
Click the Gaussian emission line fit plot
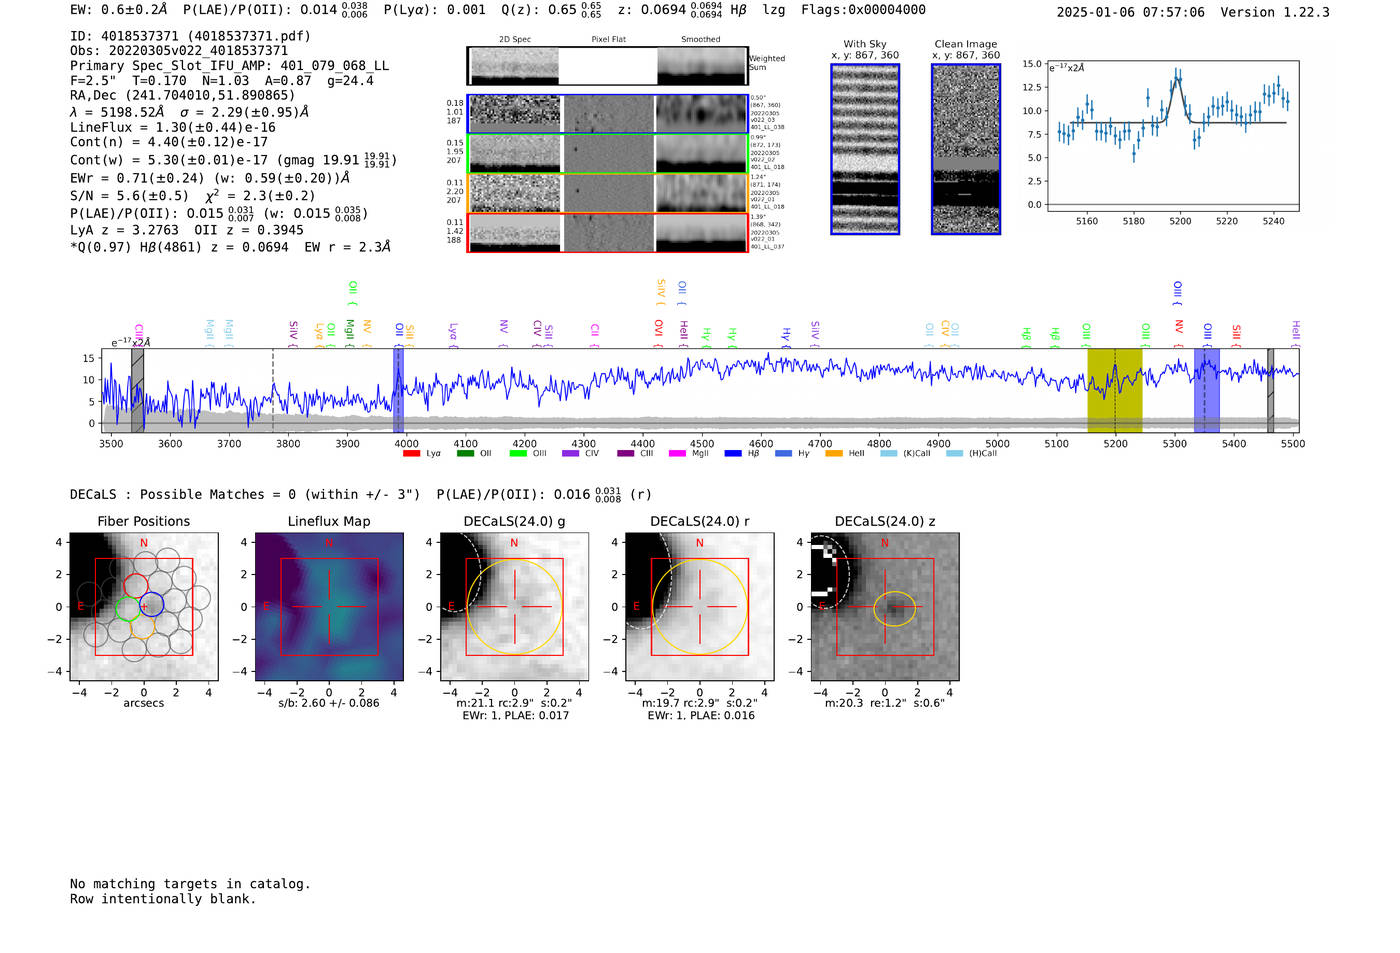[1172, 136]
